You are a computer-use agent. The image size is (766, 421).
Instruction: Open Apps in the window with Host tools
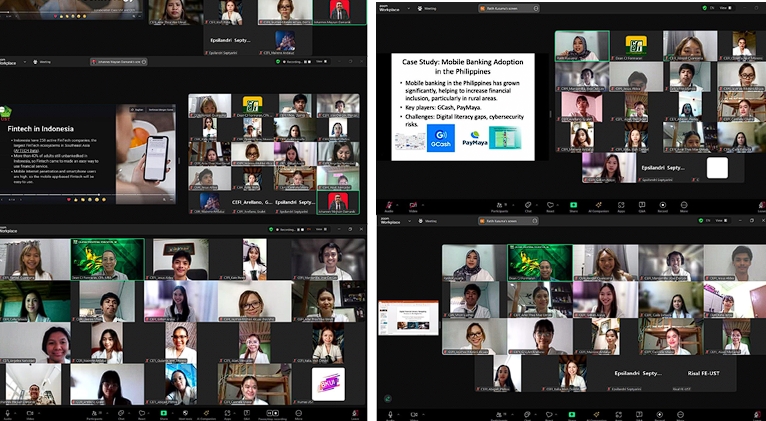click(227, 413)
